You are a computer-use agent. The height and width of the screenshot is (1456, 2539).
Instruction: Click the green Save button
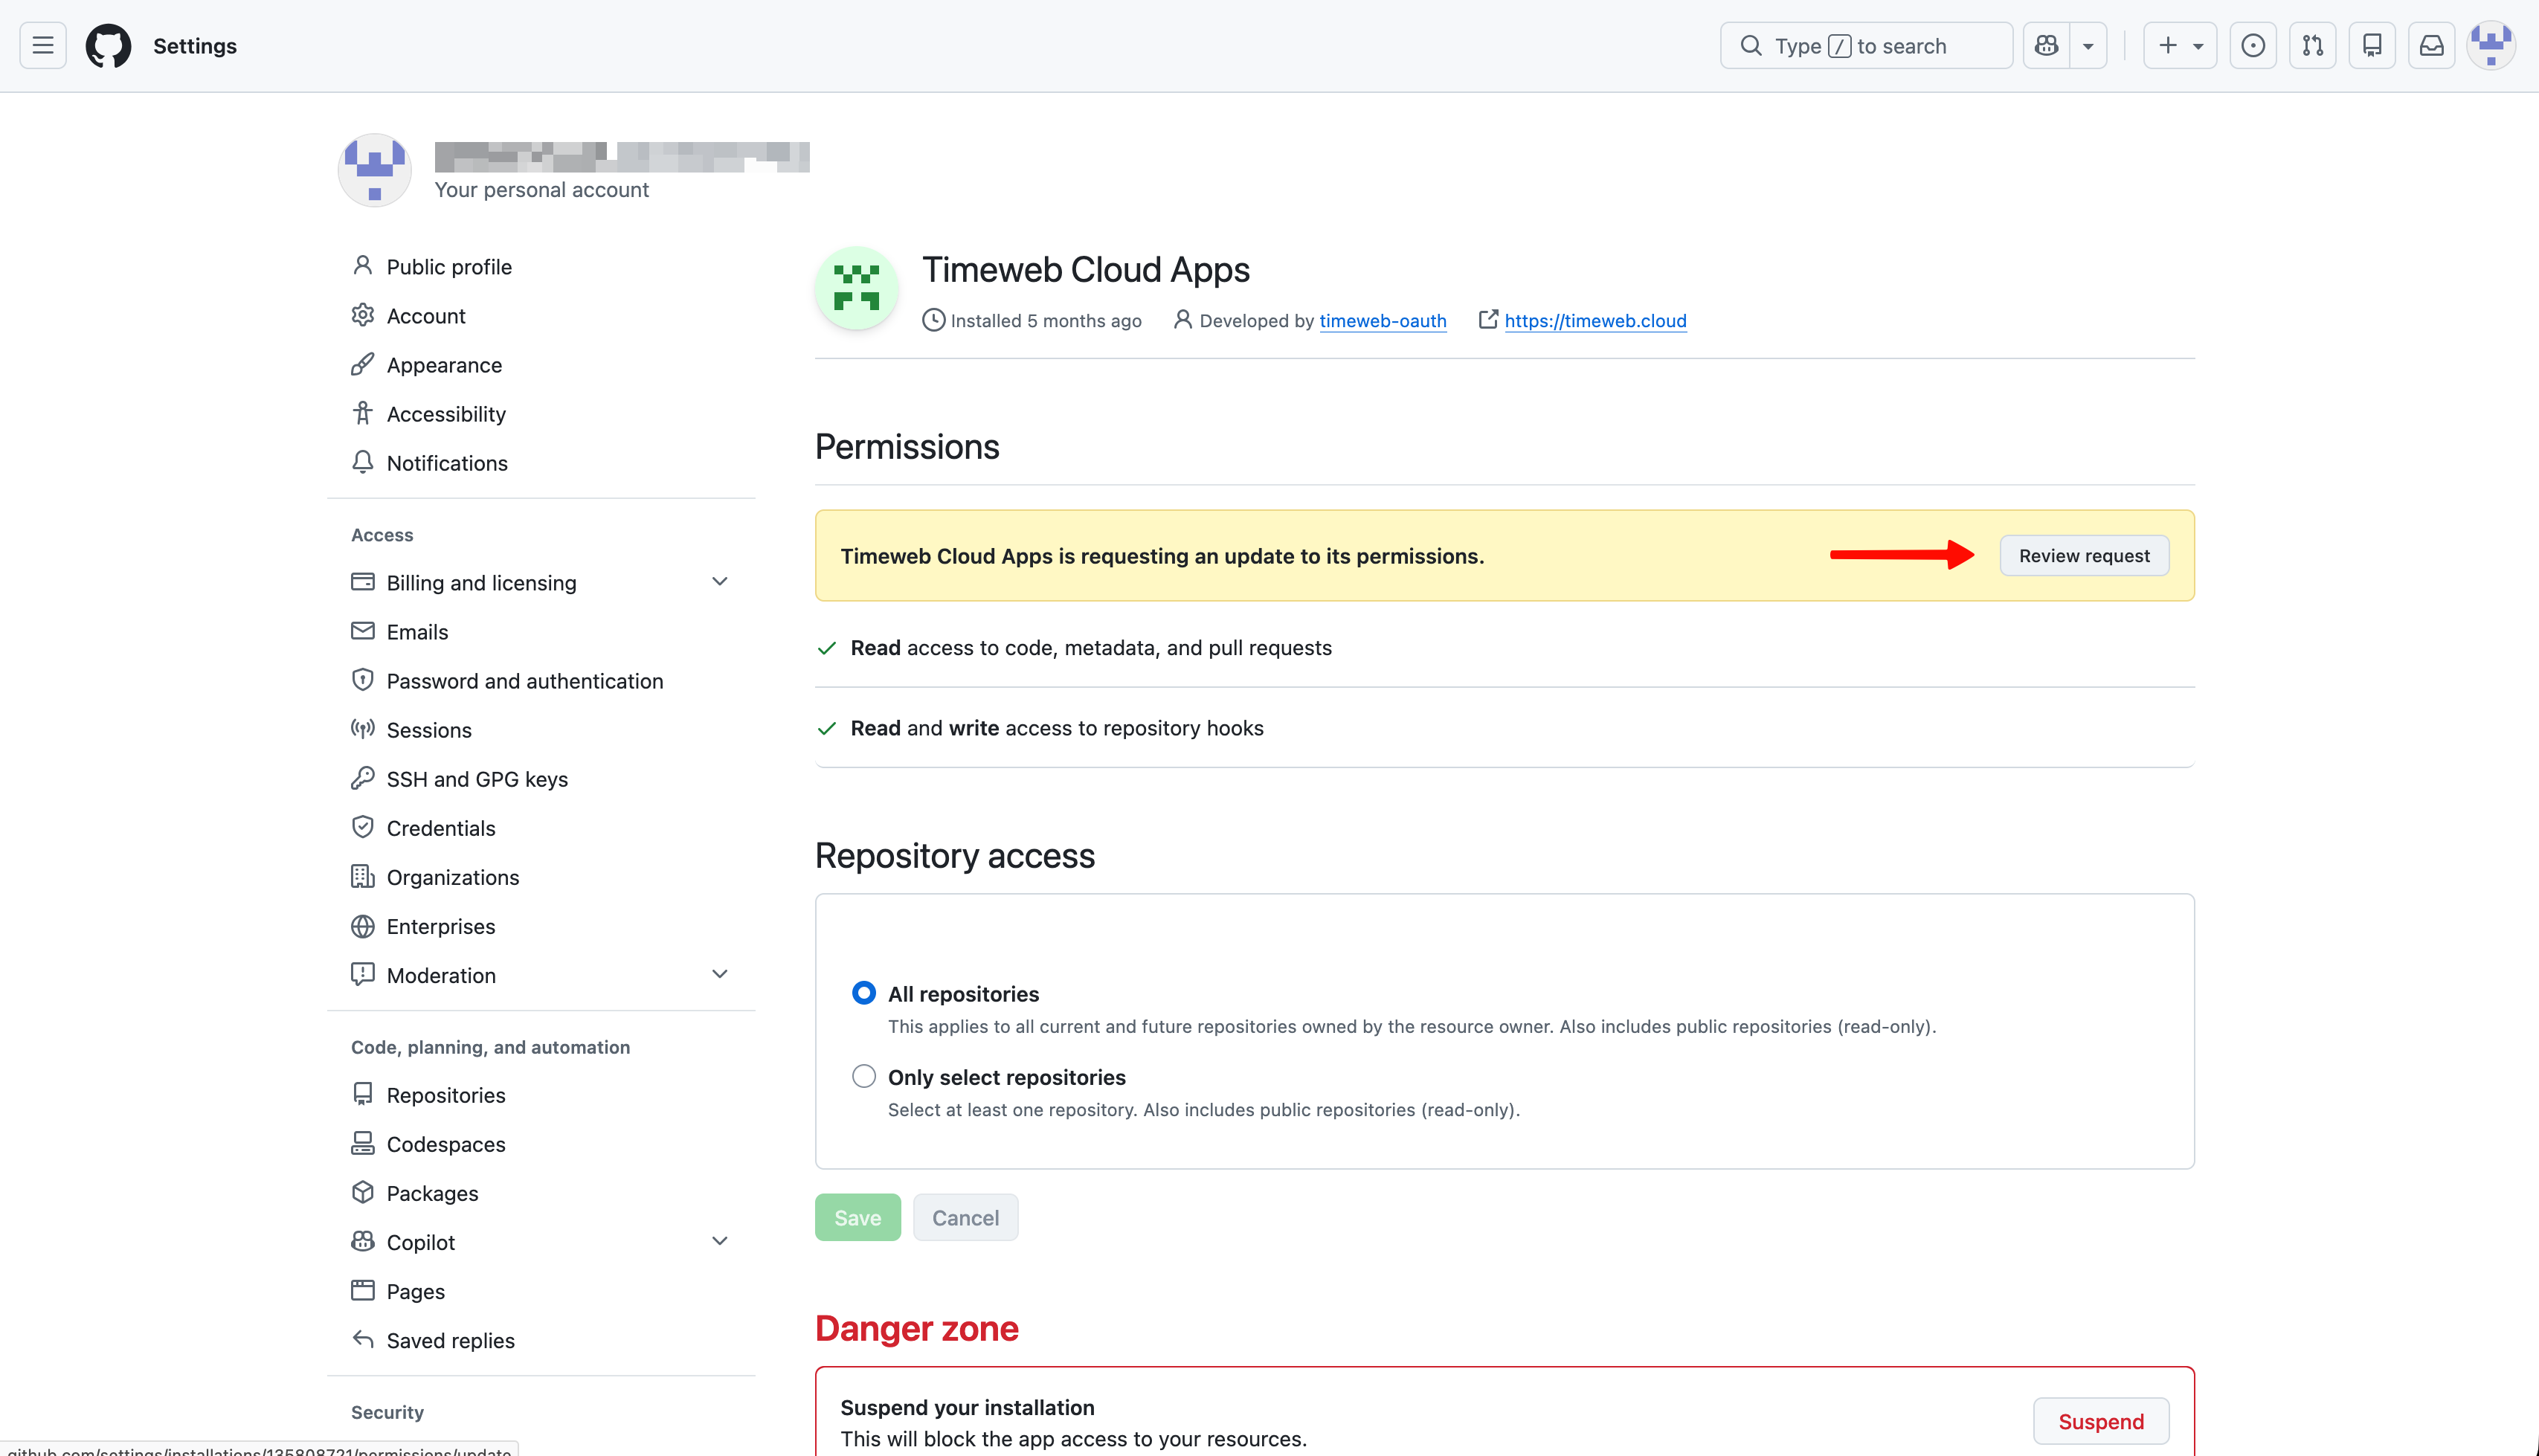coord(857,1217)
